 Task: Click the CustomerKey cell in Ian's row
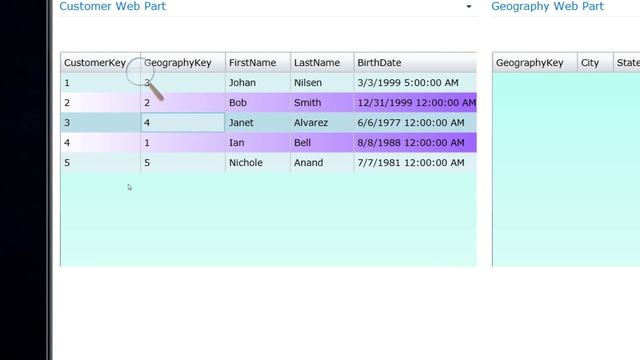[x=100, y=142]
